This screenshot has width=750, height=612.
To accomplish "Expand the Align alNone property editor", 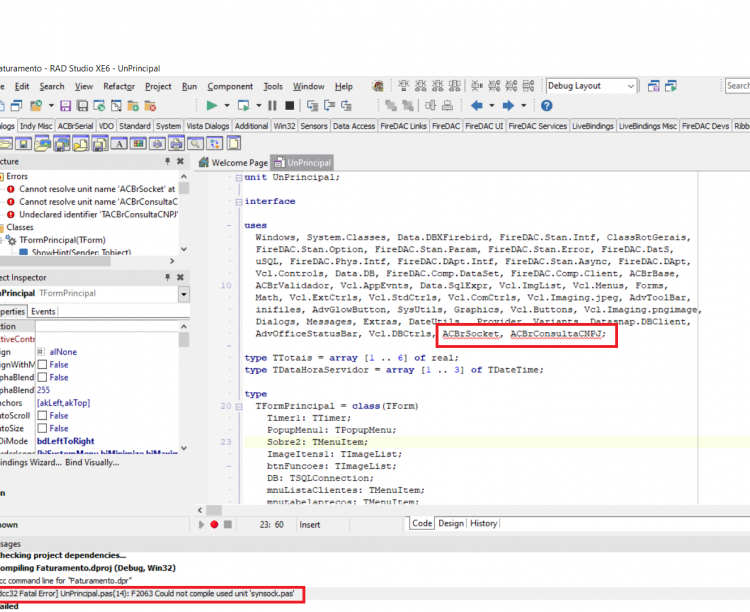I will [41, 352].
